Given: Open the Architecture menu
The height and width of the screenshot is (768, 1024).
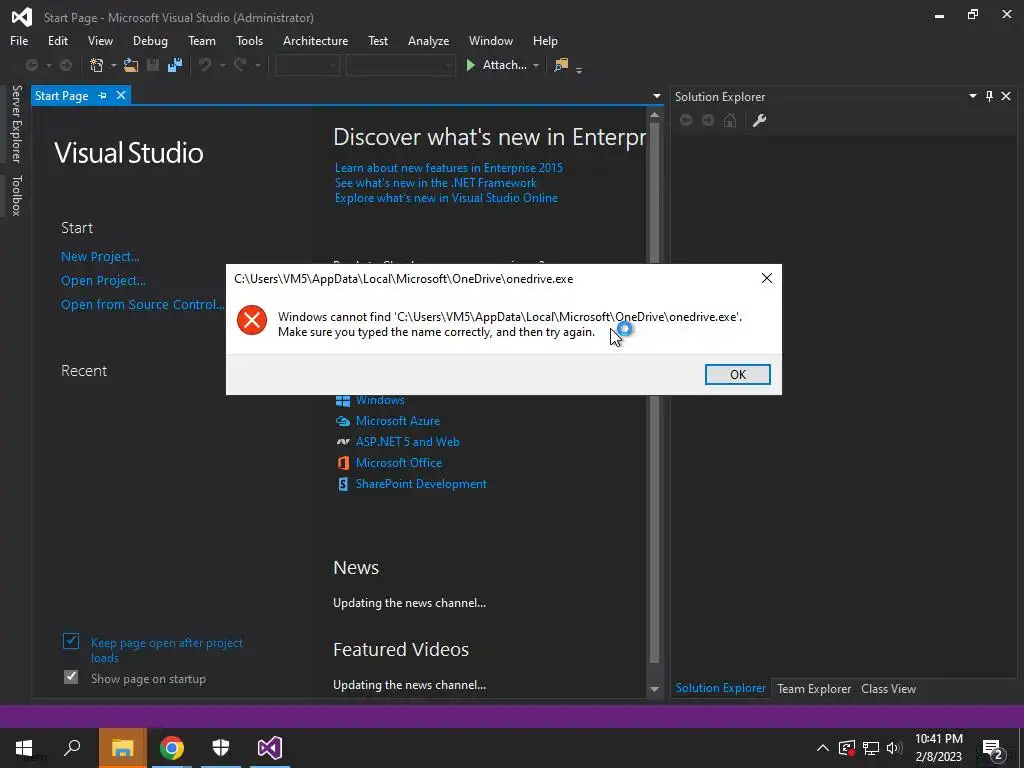Looking at the screenshot, I should (x=315, y=40).
